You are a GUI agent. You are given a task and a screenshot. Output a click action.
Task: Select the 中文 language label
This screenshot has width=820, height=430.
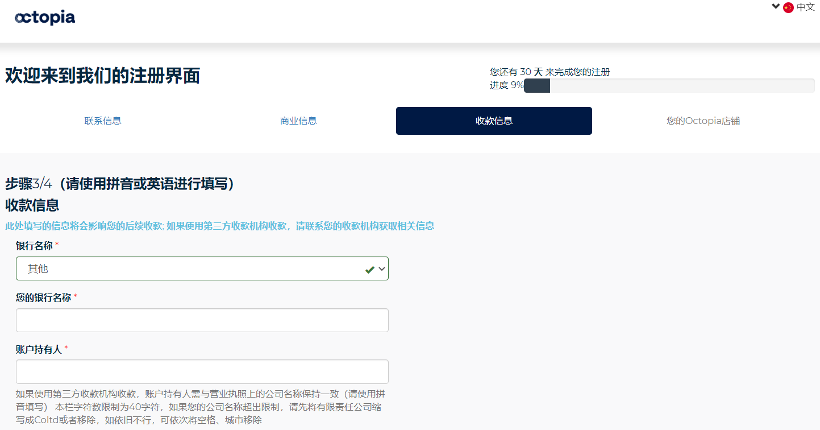coord(805,7)
